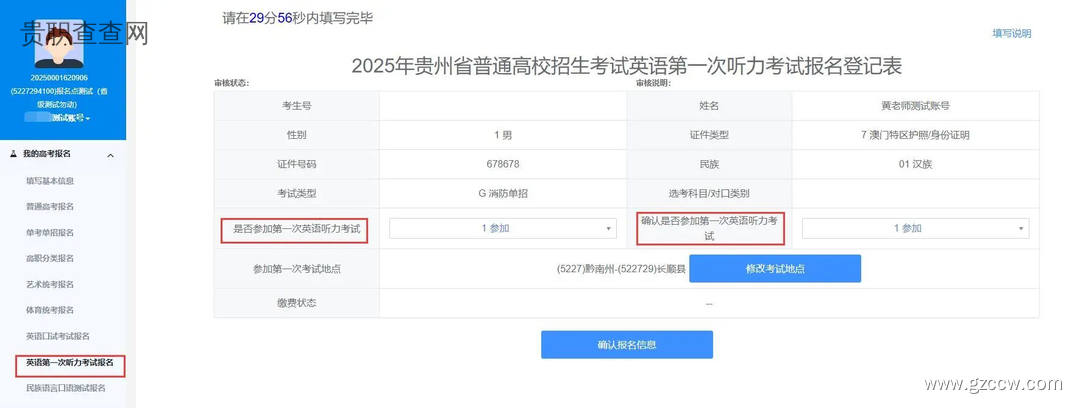Open the 是否参加第一次英语听力考试 dropdown
Image resolution: width=1080 pixels, height=408 pixels.
point(503,228)
